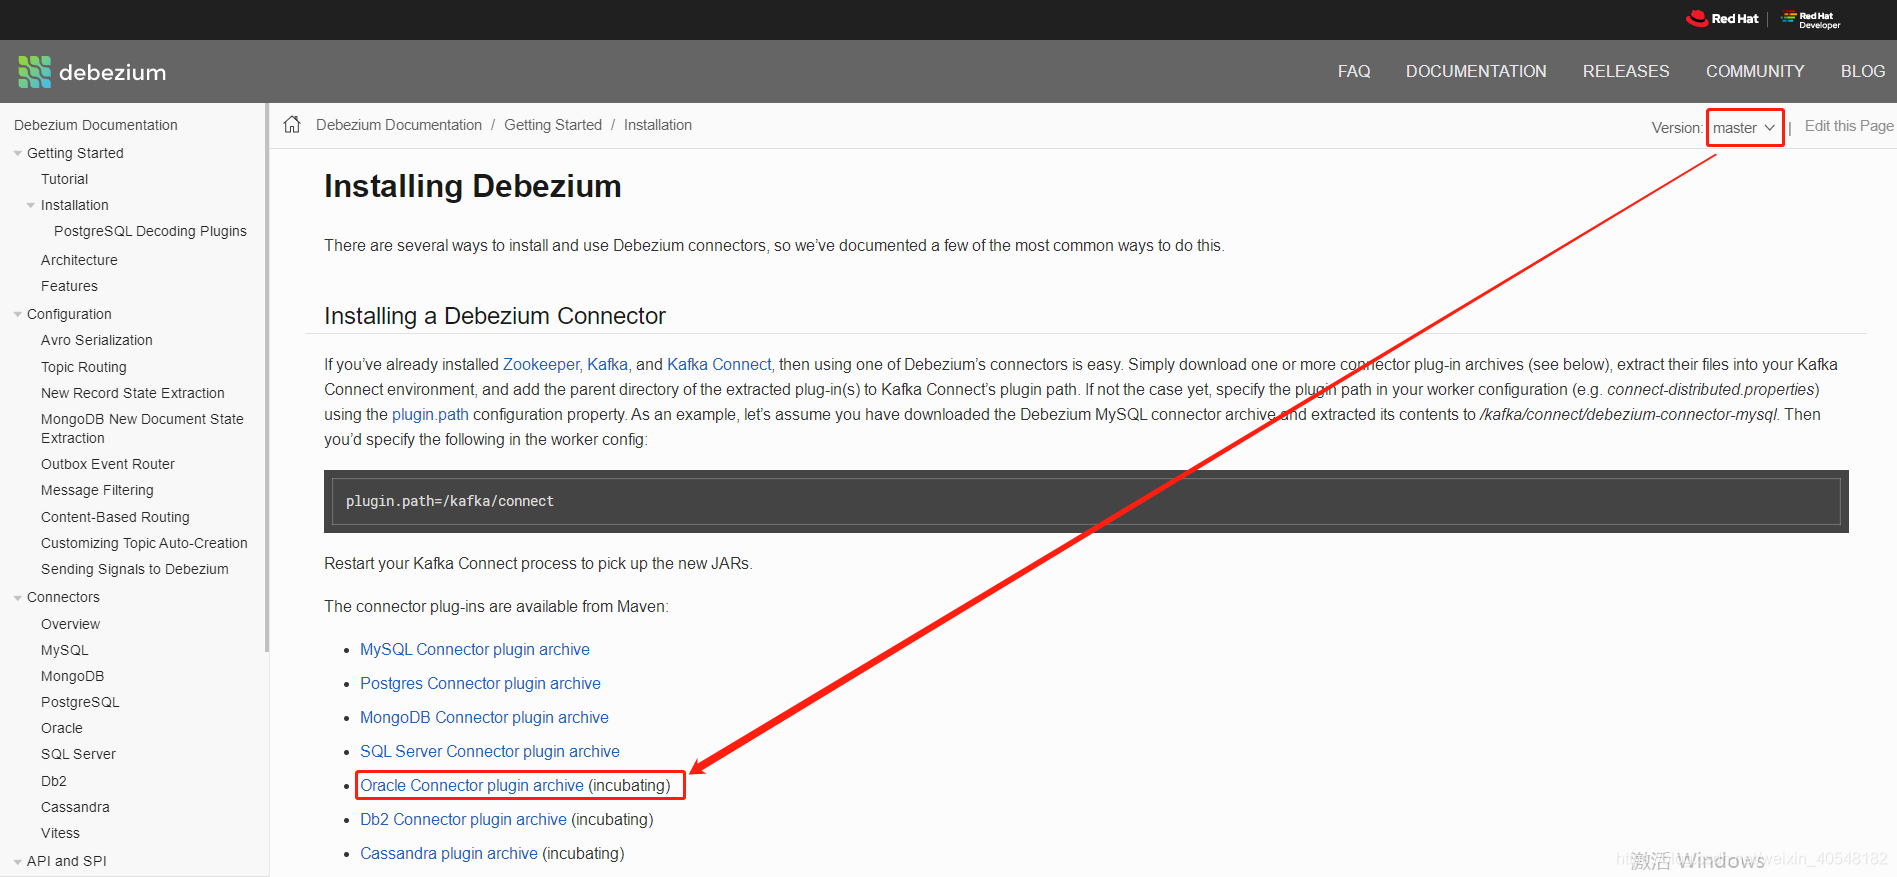Open the FAQ menu item

click(x=1354, y=72)
